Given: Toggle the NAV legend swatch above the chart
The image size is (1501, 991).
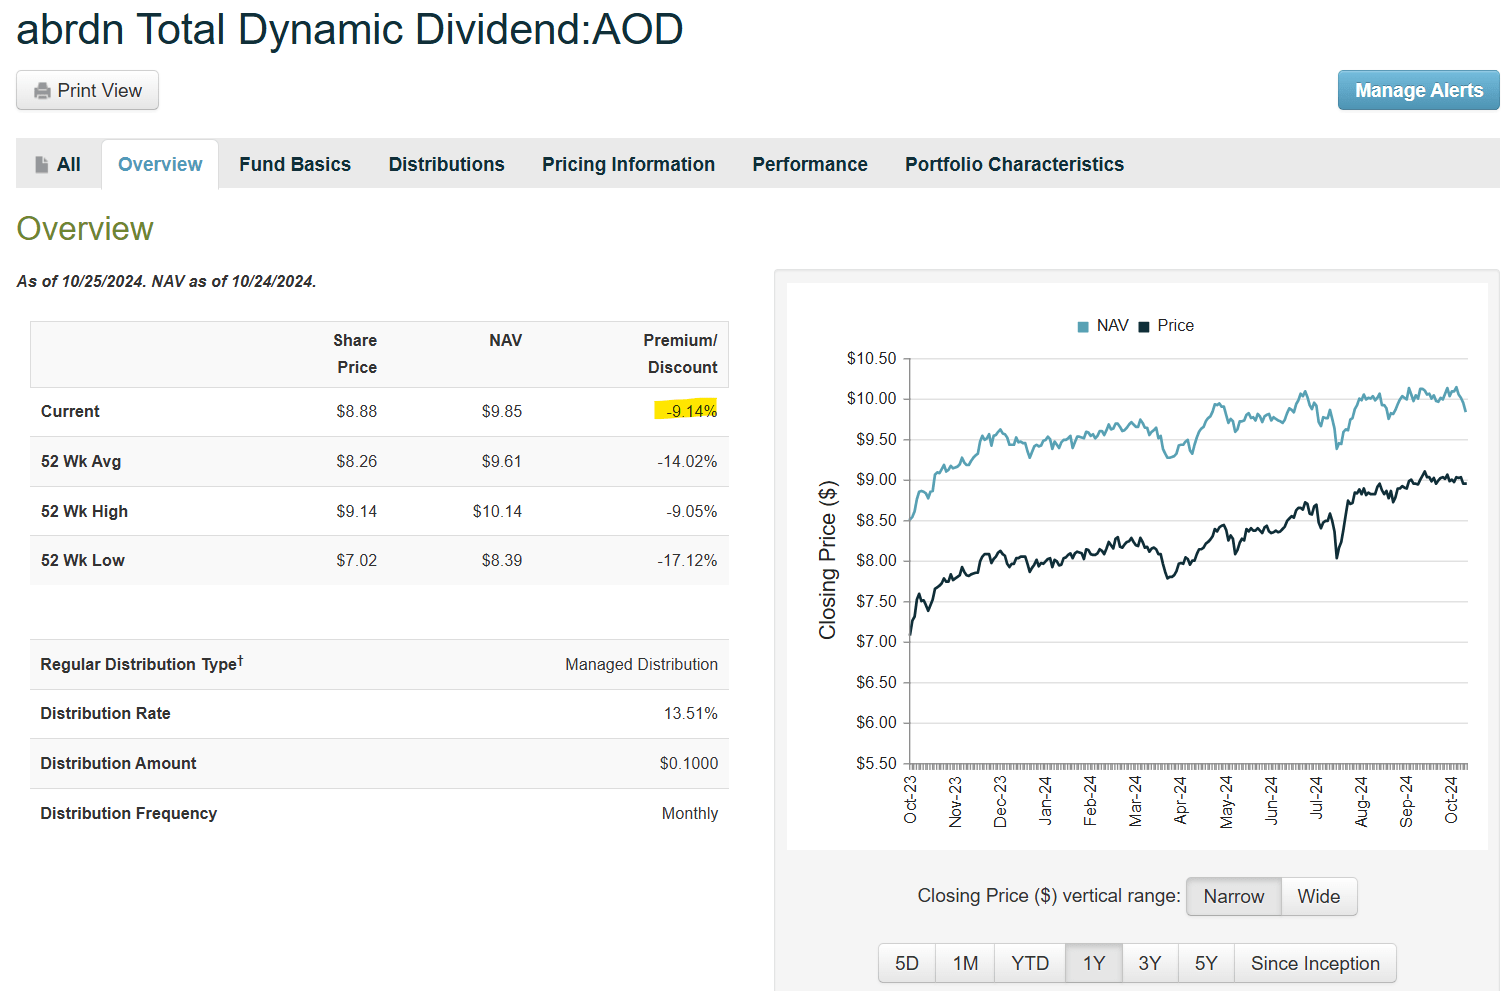Looking at the screenshot, I should [1082, 326].
